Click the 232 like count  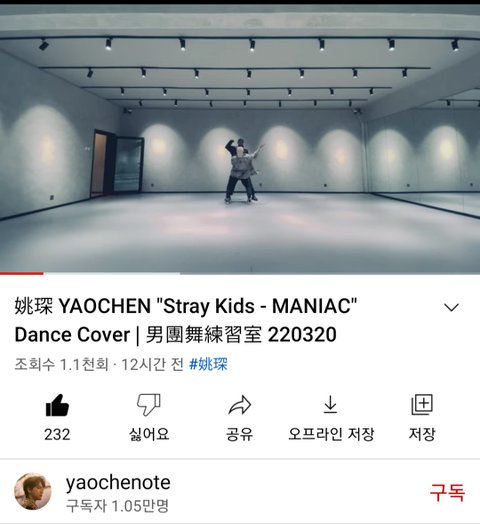pyautogui.click(x=57, y=434)
